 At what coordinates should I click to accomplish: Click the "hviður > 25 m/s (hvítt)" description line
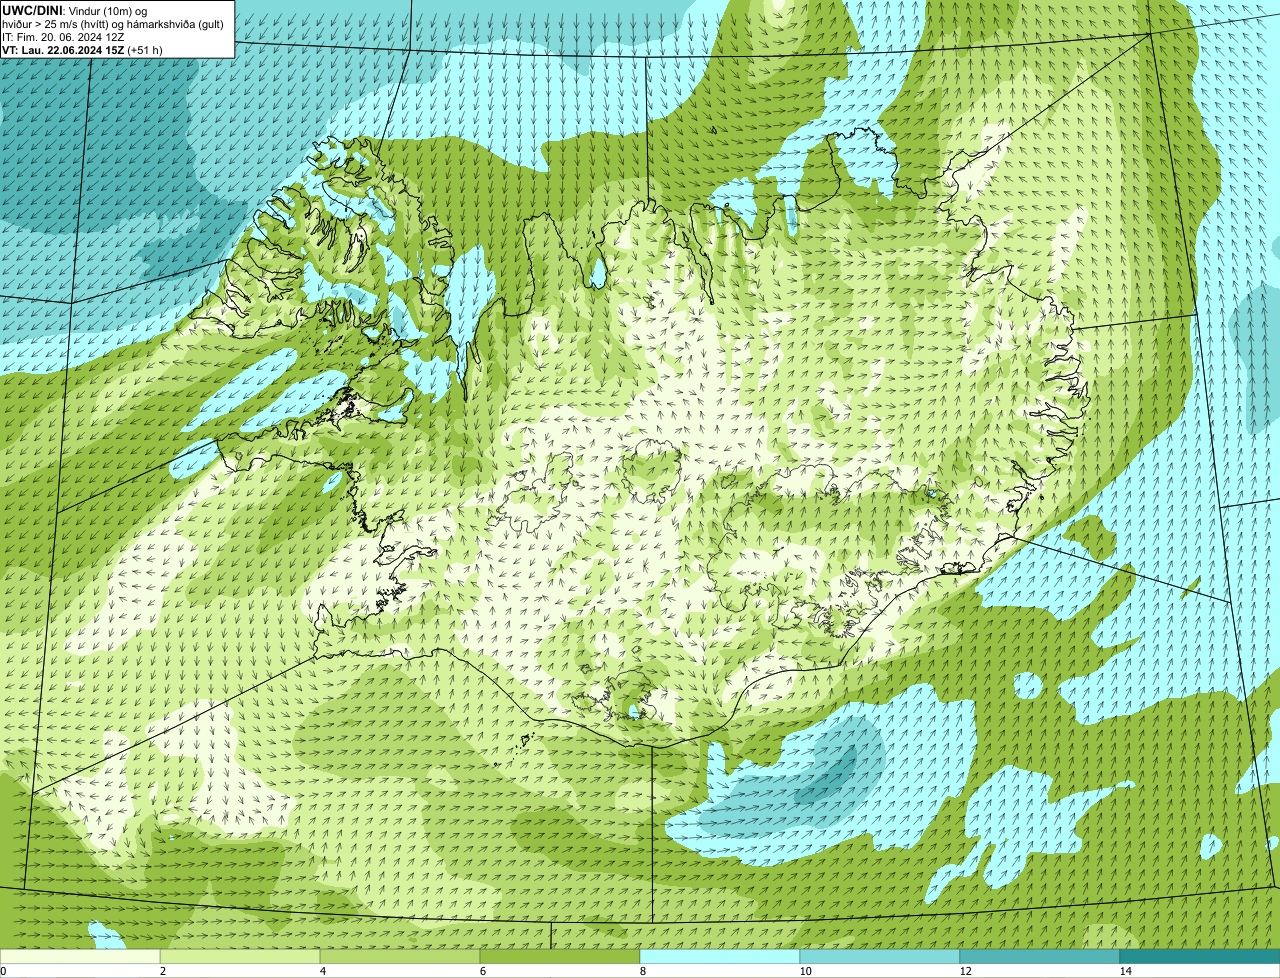(x=112, y=23)
